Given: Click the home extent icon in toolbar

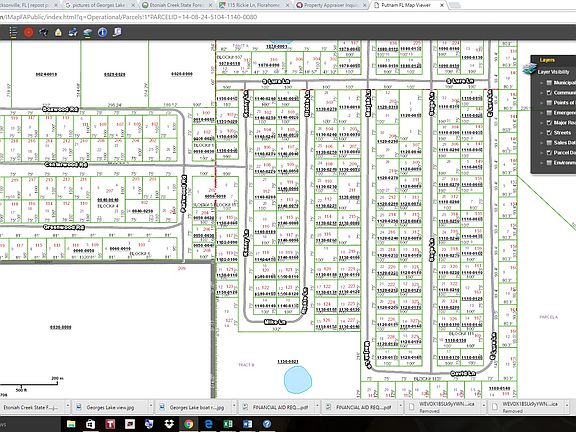Looking at the screenshot, I should tap(58, 32).
